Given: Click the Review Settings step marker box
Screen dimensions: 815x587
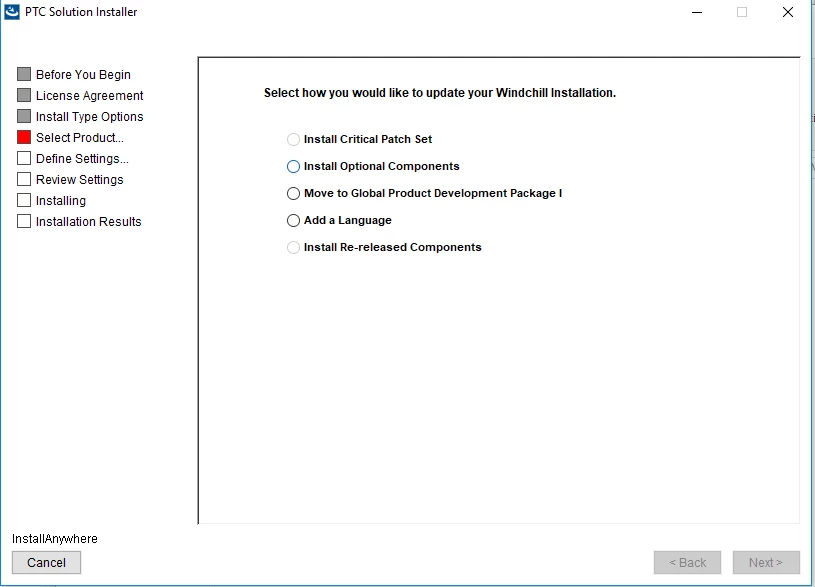Looking at the screenshot, I should (x=24, y=179).
